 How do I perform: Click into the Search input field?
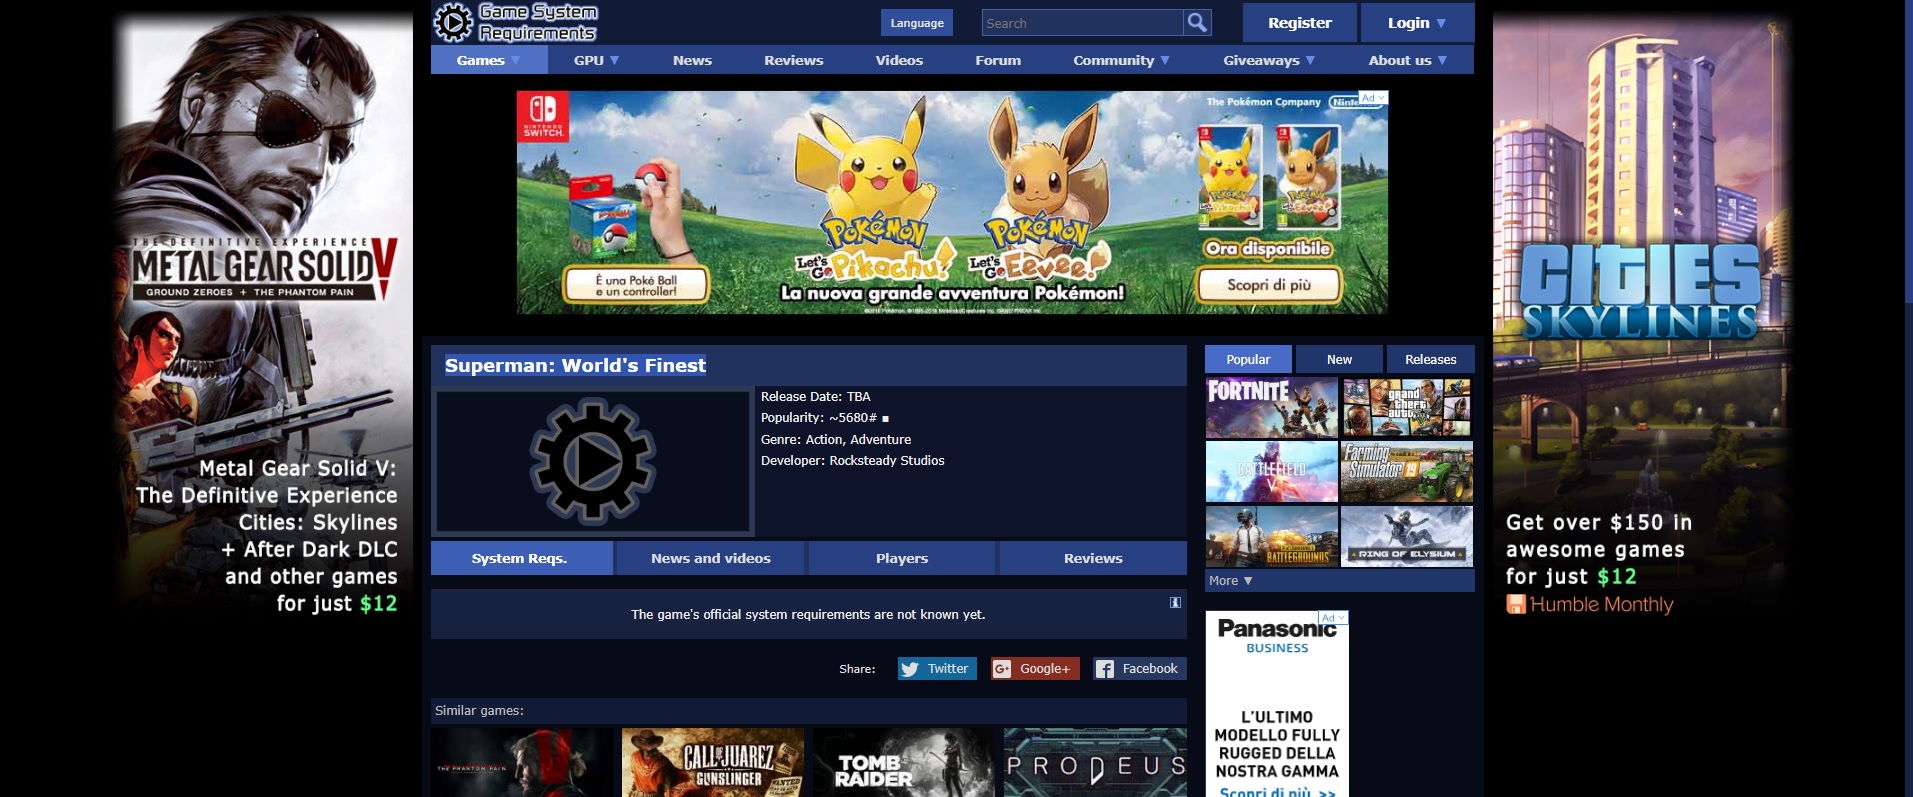point(1081,23)
